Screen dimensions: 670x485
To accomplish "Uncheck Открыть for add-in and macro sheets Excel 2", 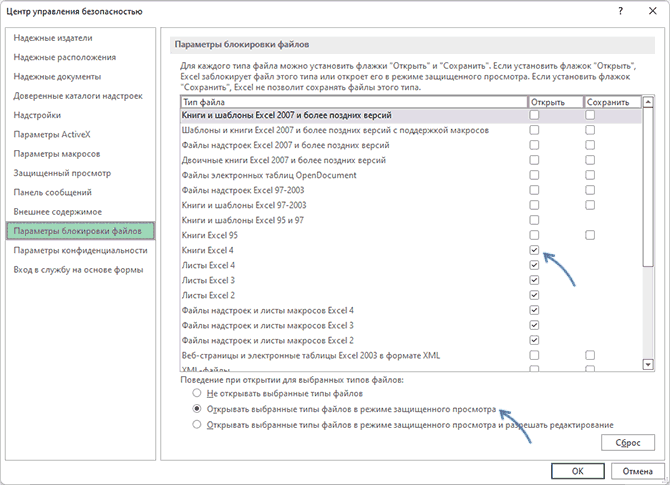I will pyautogui.click(x=534, y=340).
